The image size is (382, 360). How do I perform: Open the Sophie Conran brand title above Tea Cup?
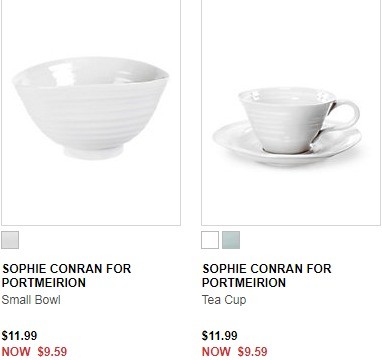[267, 276]
